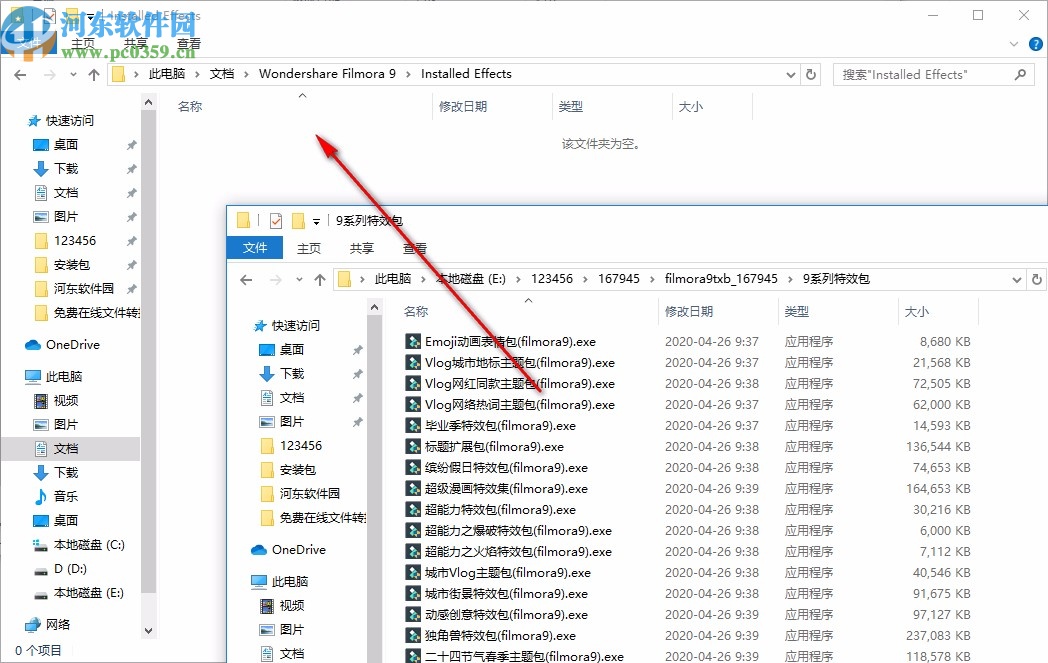1048x663 pixels.
Task: Select 动感创意特效包(filmora9).exe
Action: (x=496, y=615)
